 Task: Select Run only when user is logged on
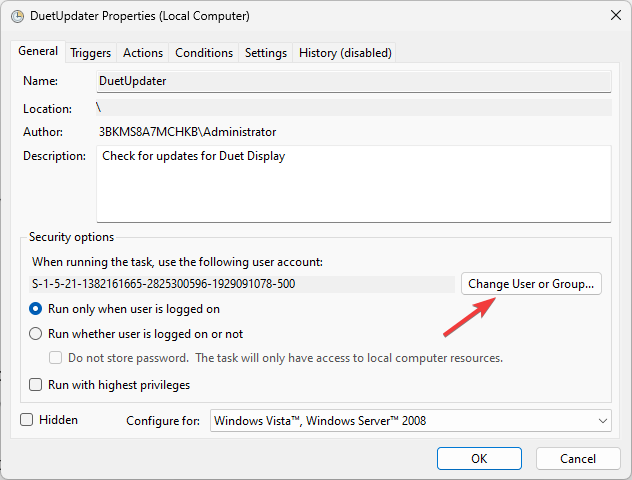37,309
